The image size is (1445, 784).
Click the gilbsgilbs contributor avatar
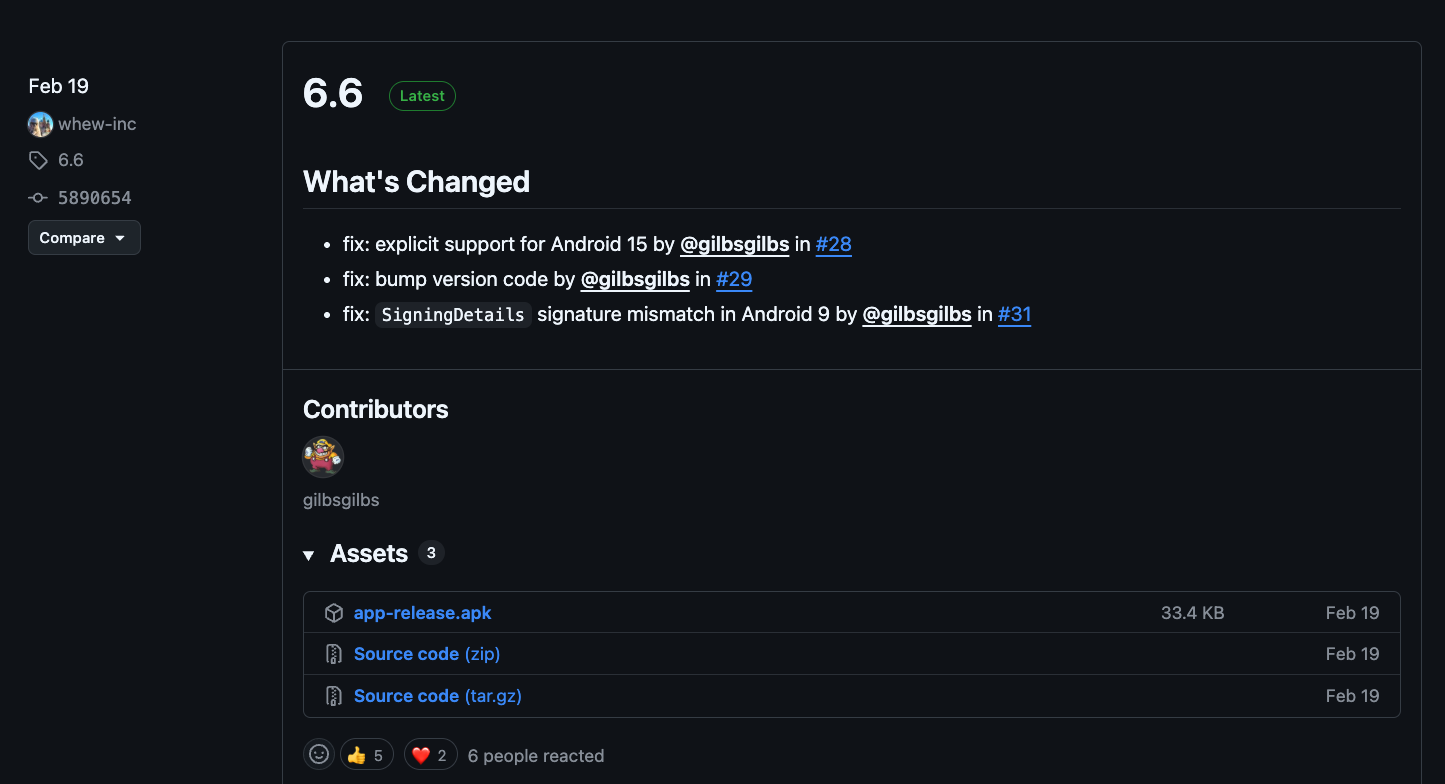pyautogui.click(x=323, y=457)
